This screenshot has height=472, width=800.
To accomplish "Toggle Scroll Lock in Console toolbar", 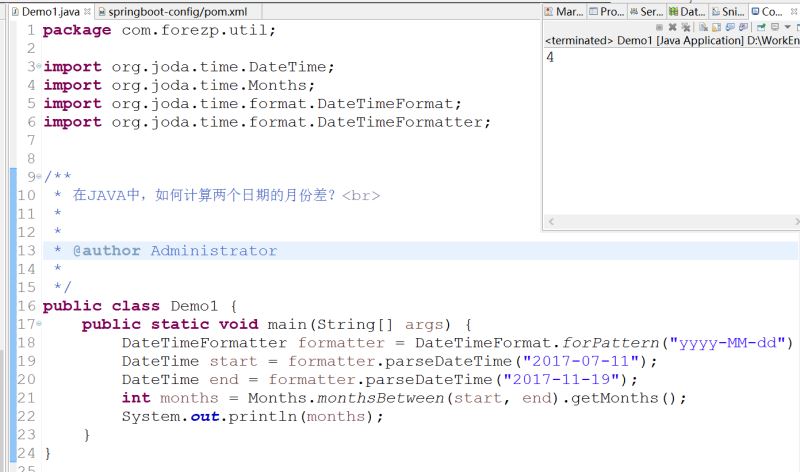I will click(716, 27).
